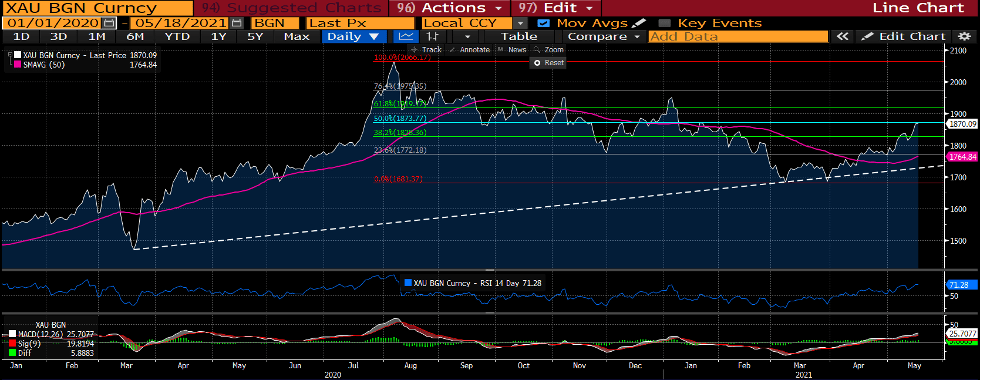The image size is (981, 381).
Task: Click the 76.4%(1975.35) Fibonacci label
Action: (x=400, y=86)
